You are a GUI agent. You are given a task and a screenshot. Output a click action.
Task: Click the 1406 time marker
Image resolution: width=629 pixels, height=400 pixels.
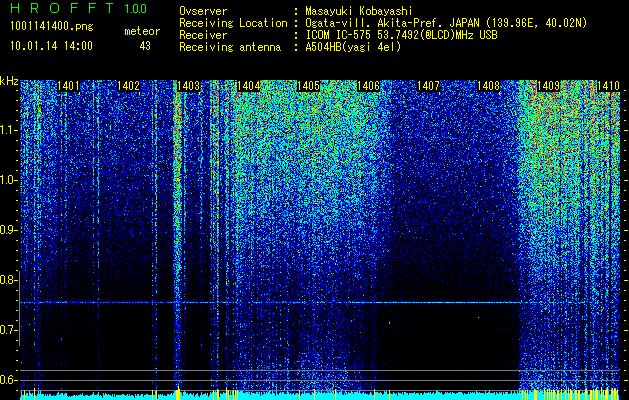point(368,86)
